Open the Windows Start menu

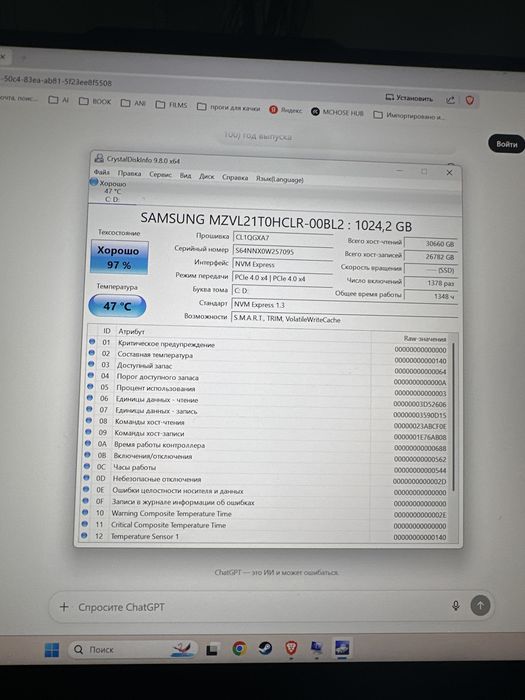(x=52, y=649)
